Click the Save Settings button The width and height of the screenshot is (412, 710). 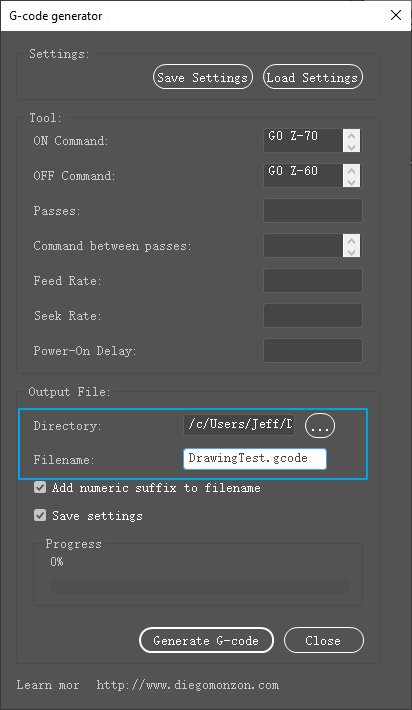click(x=202, y=77)
